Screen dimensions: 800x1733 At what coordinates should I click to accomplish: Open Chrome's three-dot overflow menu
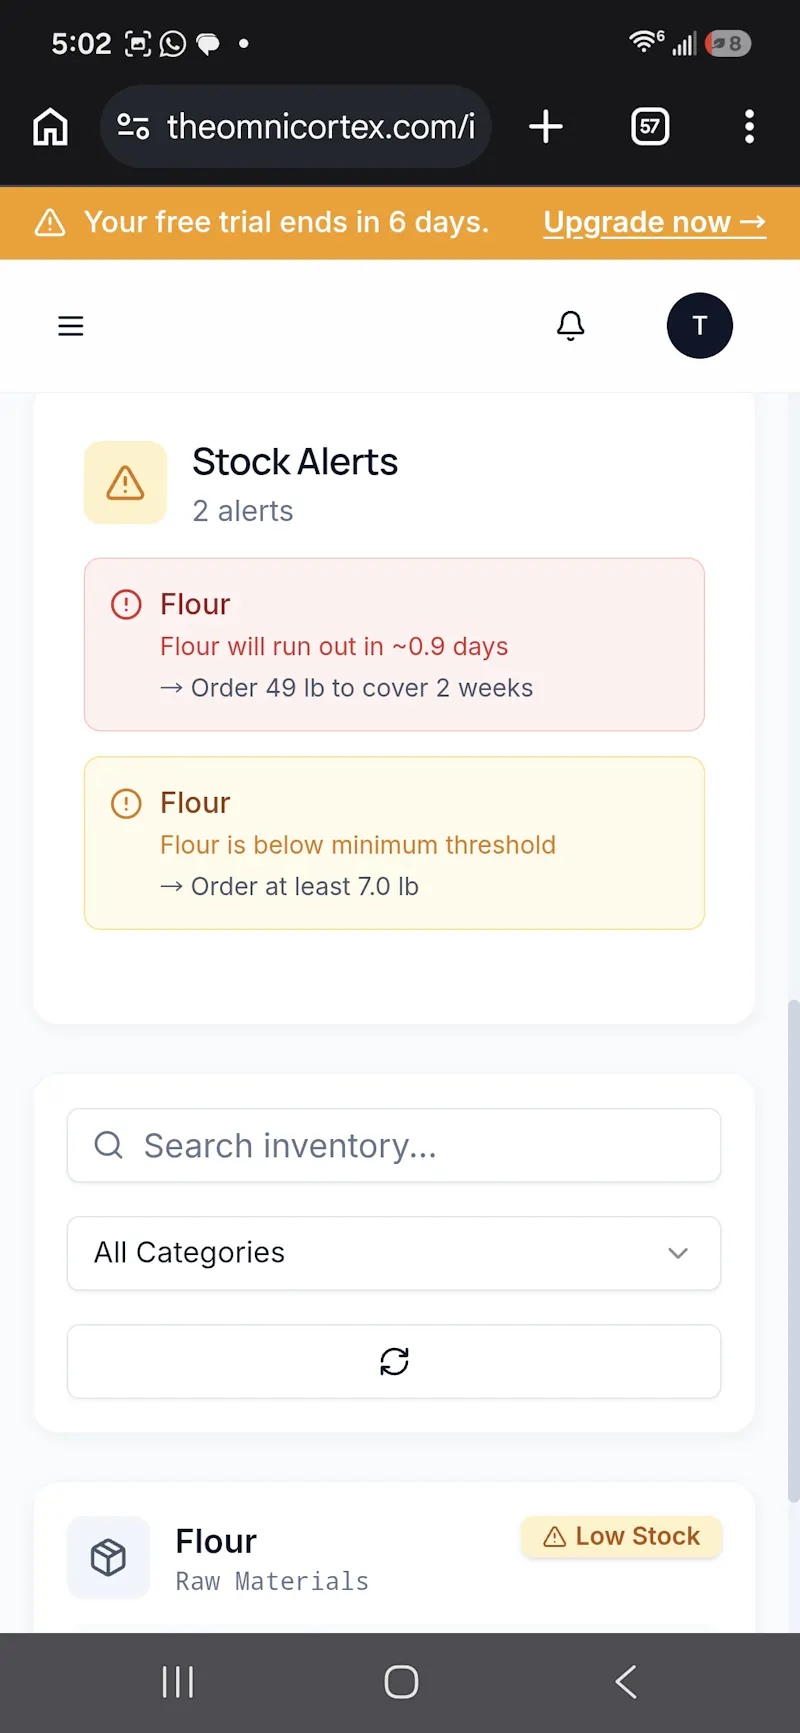click(x=750, y=127)
